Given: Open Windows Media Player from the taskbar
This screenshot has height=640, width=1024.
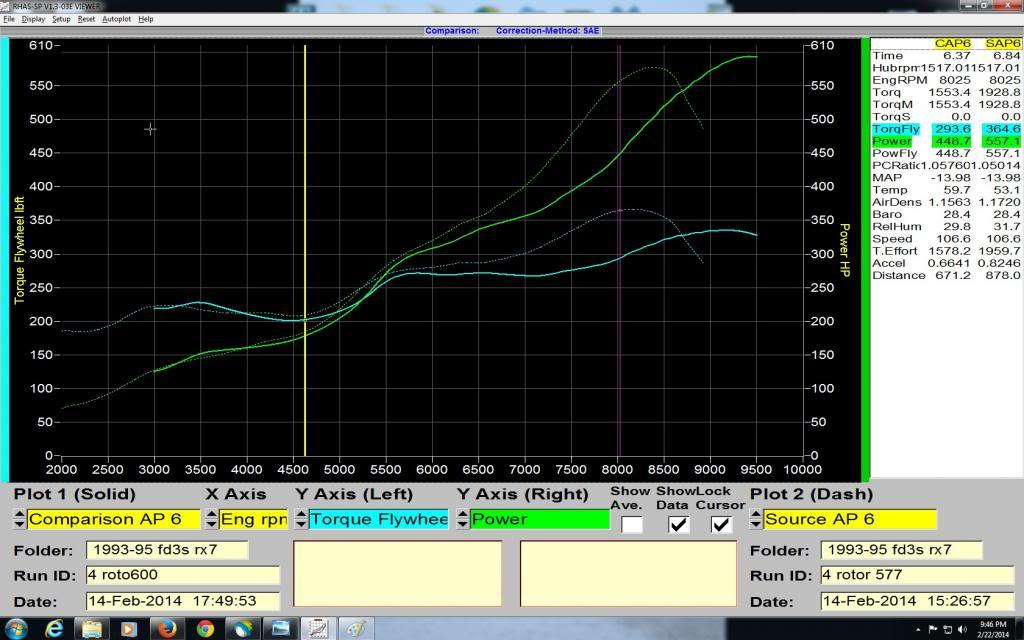Looking at the screenshot, I should [x=128, y=629].
